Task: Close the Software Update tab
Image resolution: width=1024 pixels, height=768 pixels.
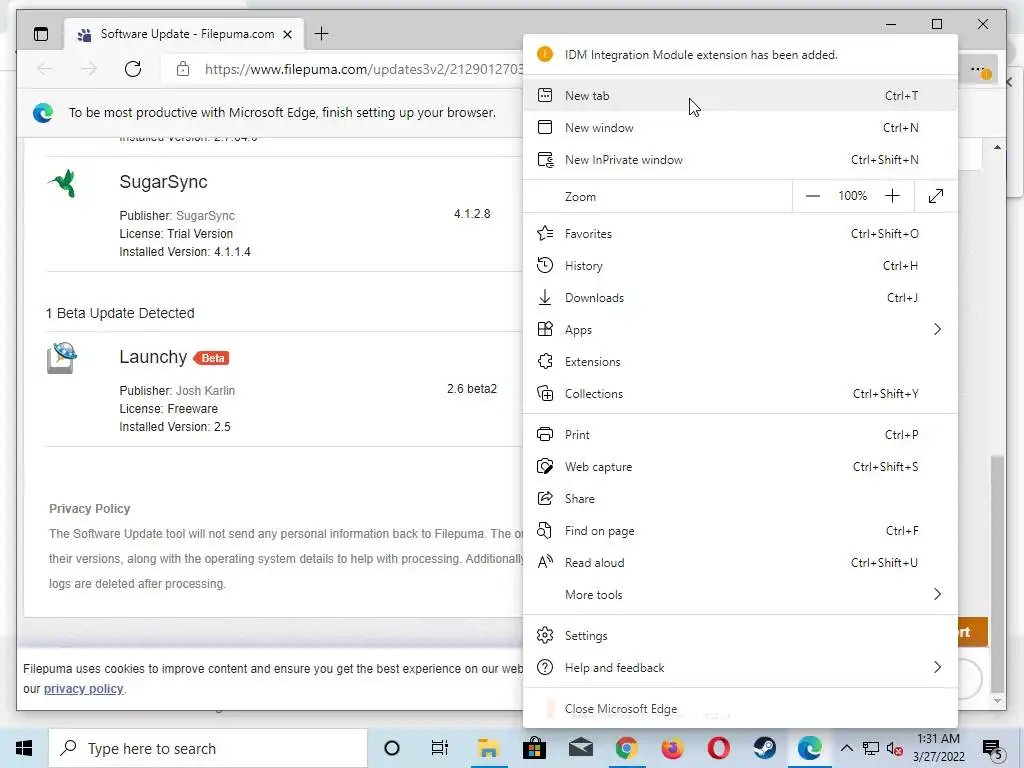Action: 287,35
